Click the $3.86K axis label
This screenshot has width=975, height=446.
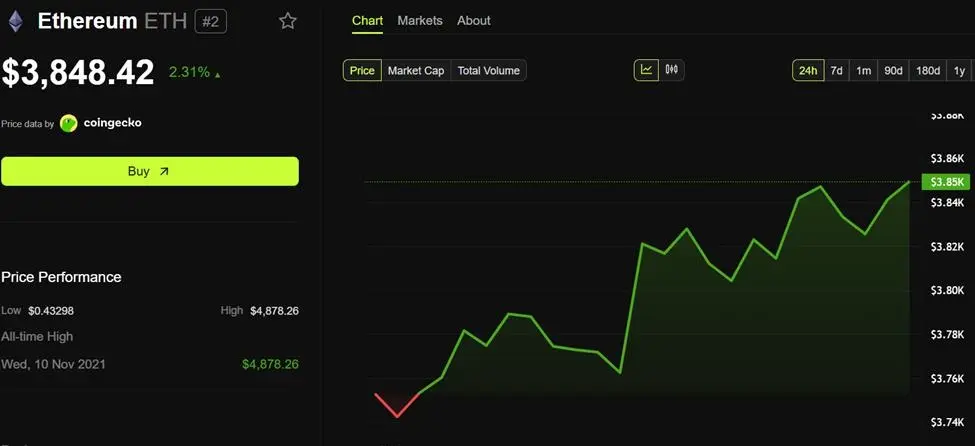pos(947,159)
